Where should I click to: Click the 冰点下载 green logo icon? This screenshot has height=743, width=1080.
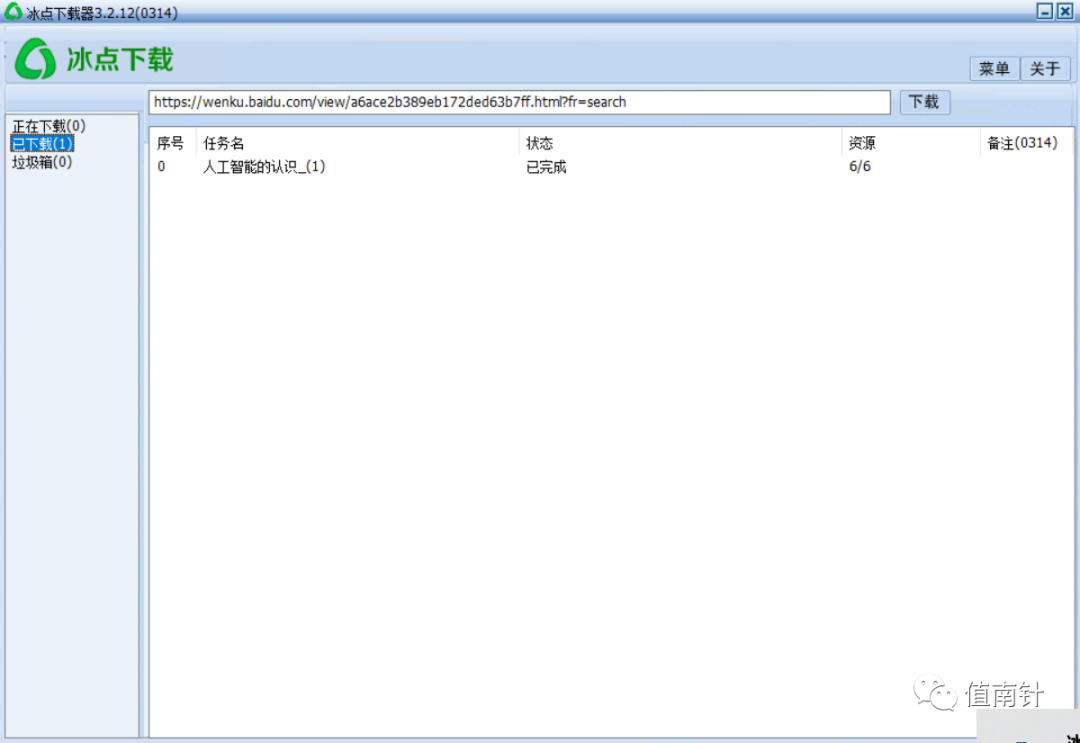coord(36,59)
